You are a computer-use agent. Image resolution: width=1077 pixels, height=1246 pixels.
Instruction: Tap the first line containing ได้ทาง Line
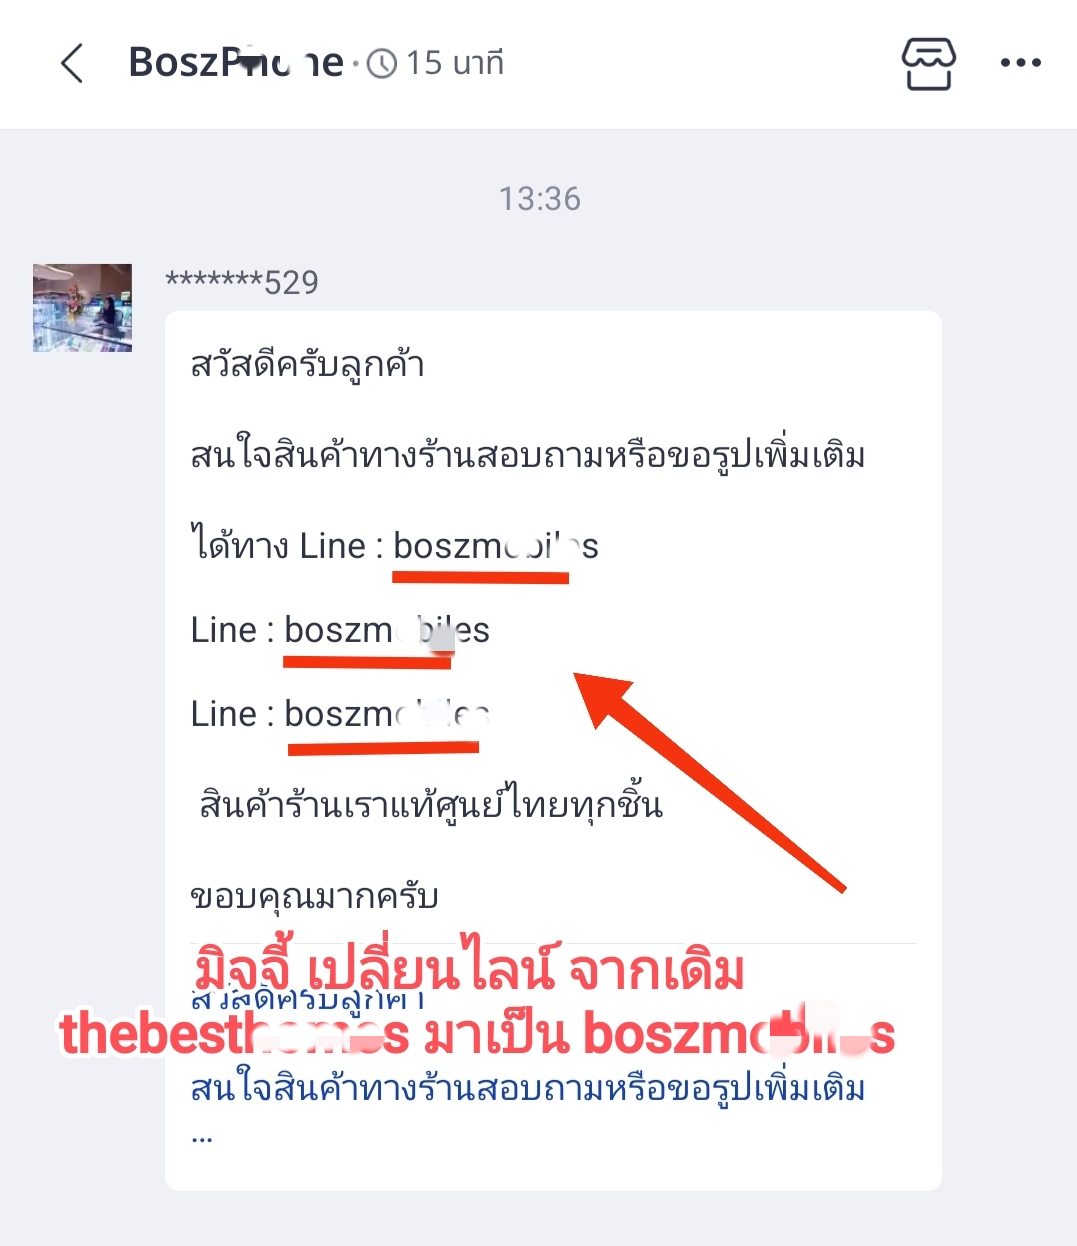(395, 546)
